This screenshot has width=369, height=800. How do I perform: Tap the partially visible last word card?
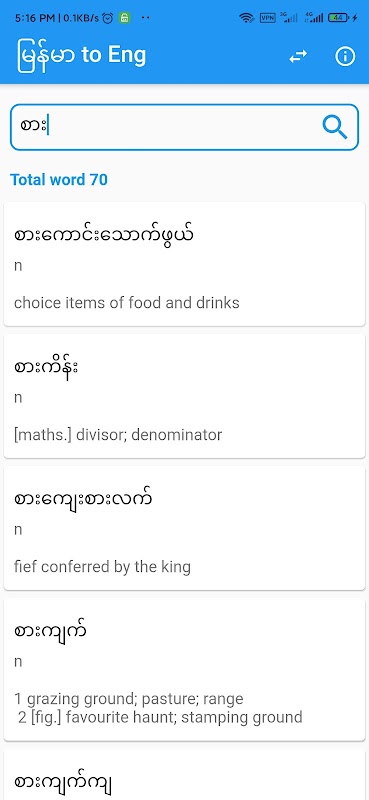pos(184,775)
